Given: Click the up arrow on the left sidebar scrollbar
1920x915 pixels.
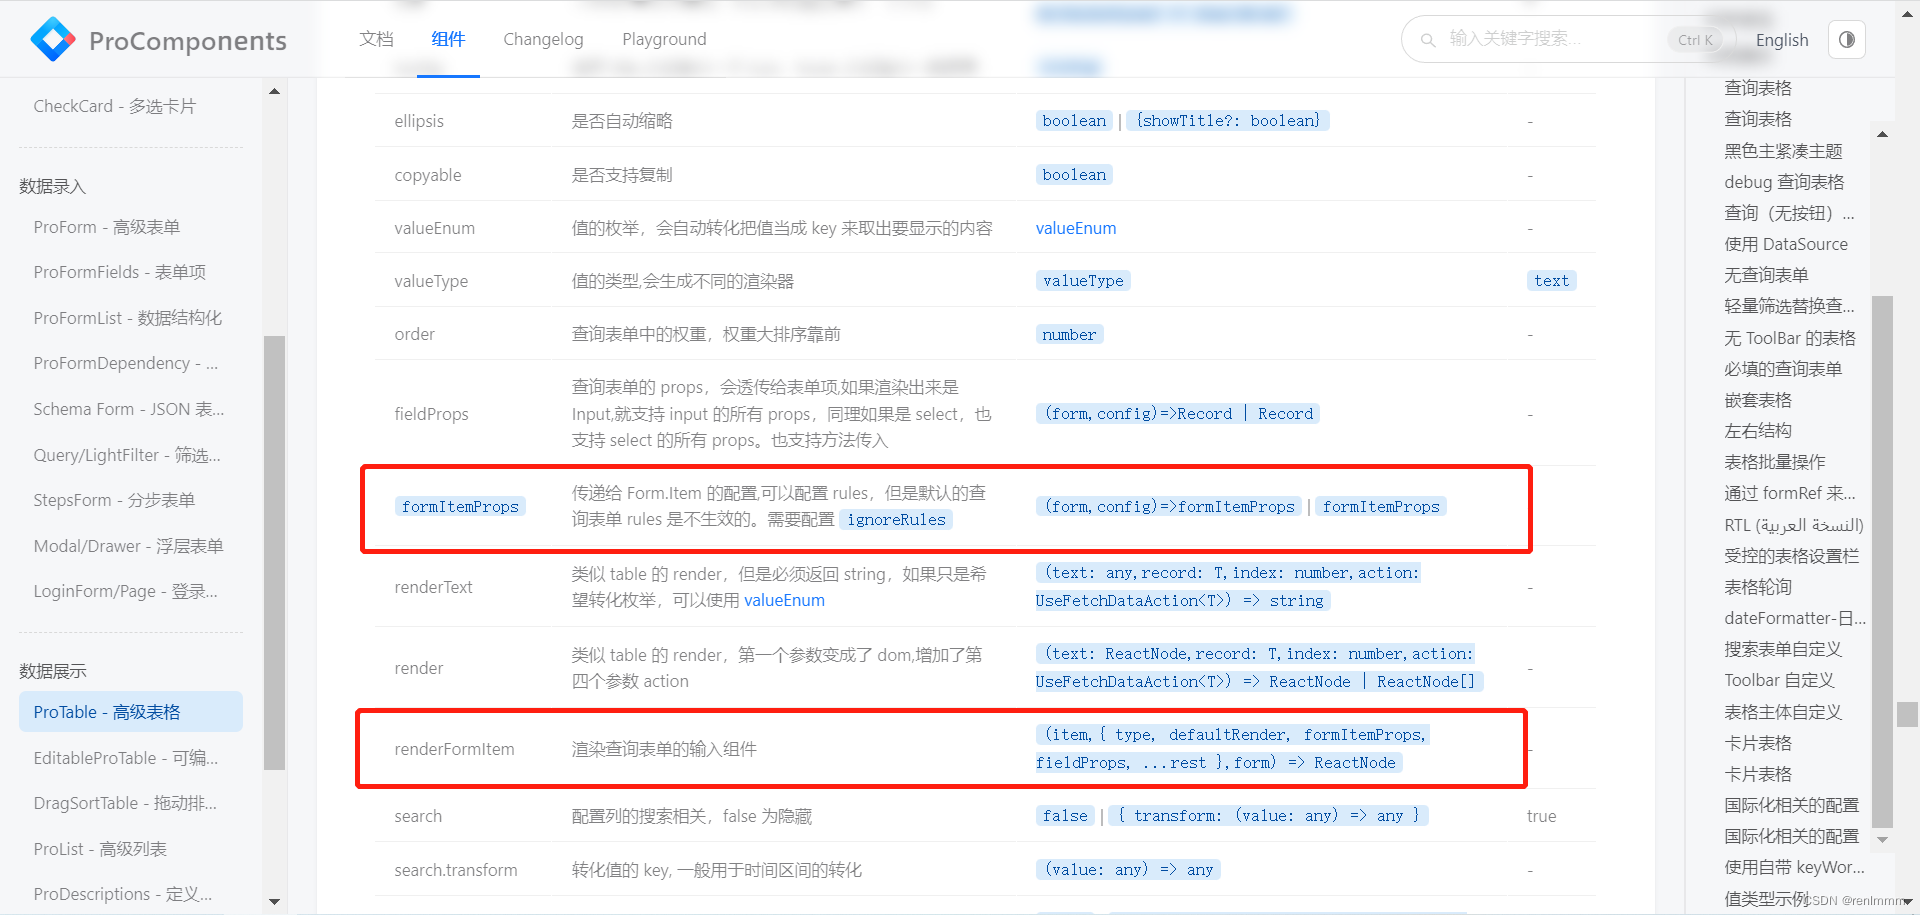Looking at the screenshot, I should (274, 89).
